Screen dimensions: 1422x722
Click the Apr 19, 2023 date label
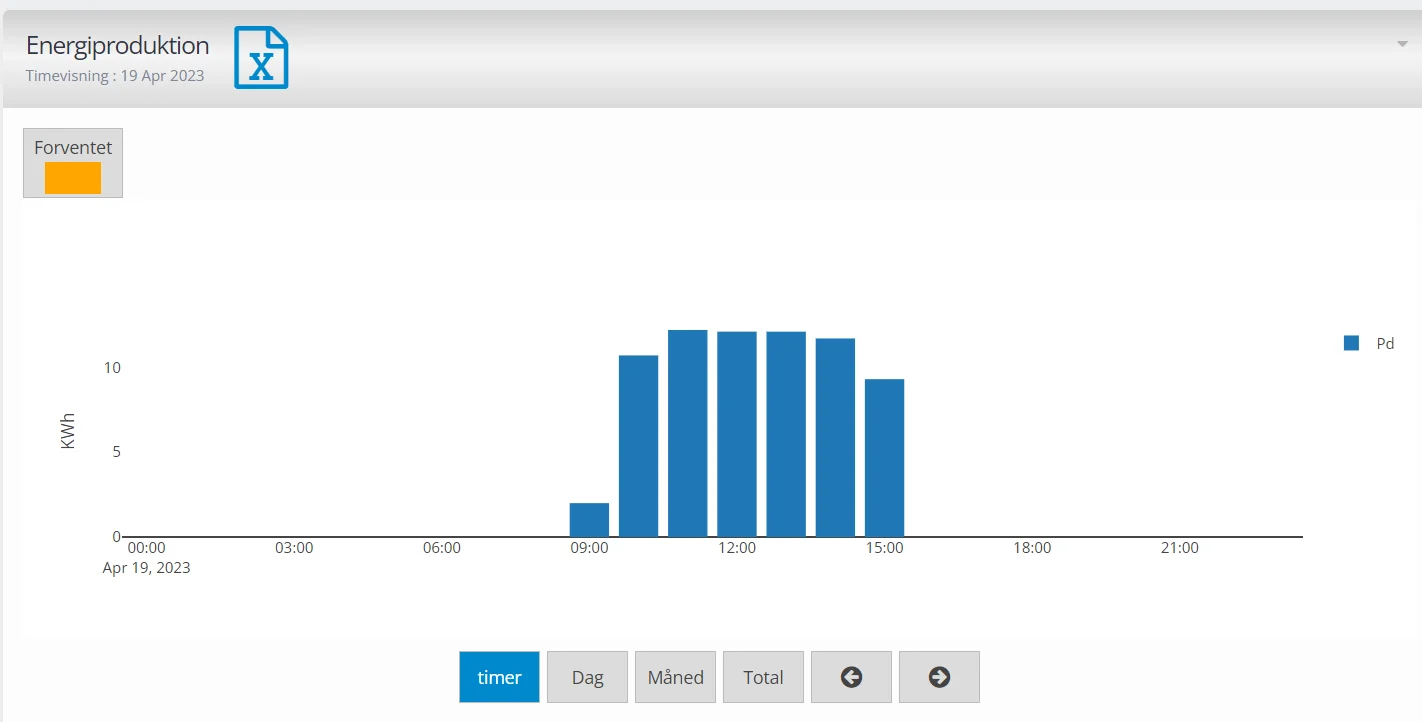pos(147,568)
